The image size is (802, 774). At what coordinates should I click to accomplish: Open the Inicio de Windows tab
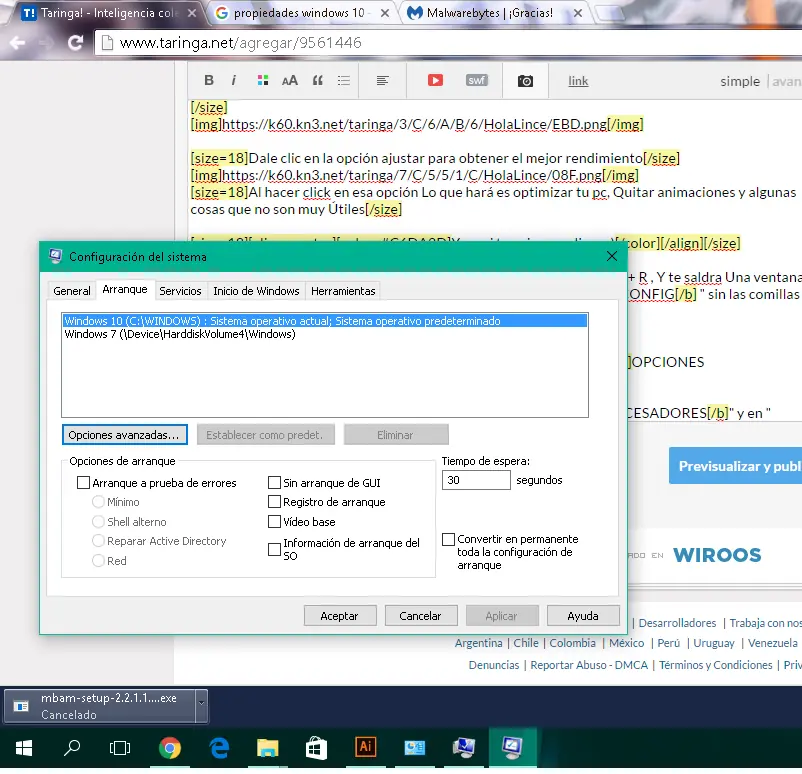[256, 291]
